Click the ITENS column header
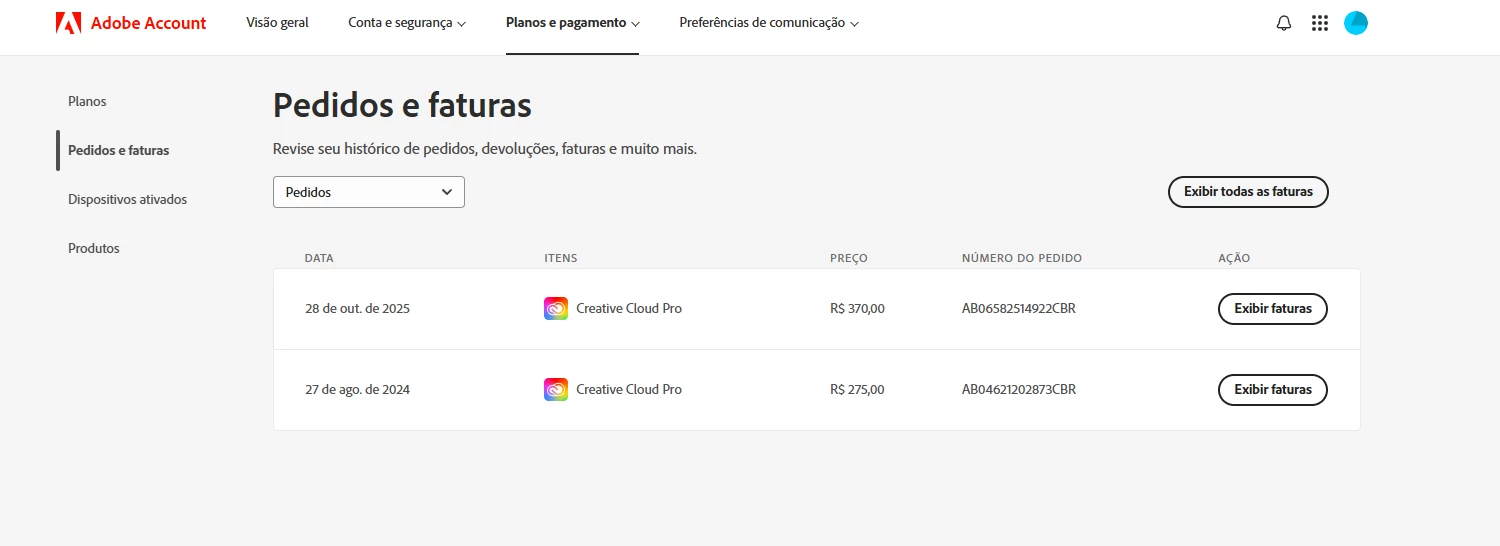Screen dimensions: 1500x546 coord(561,258)
